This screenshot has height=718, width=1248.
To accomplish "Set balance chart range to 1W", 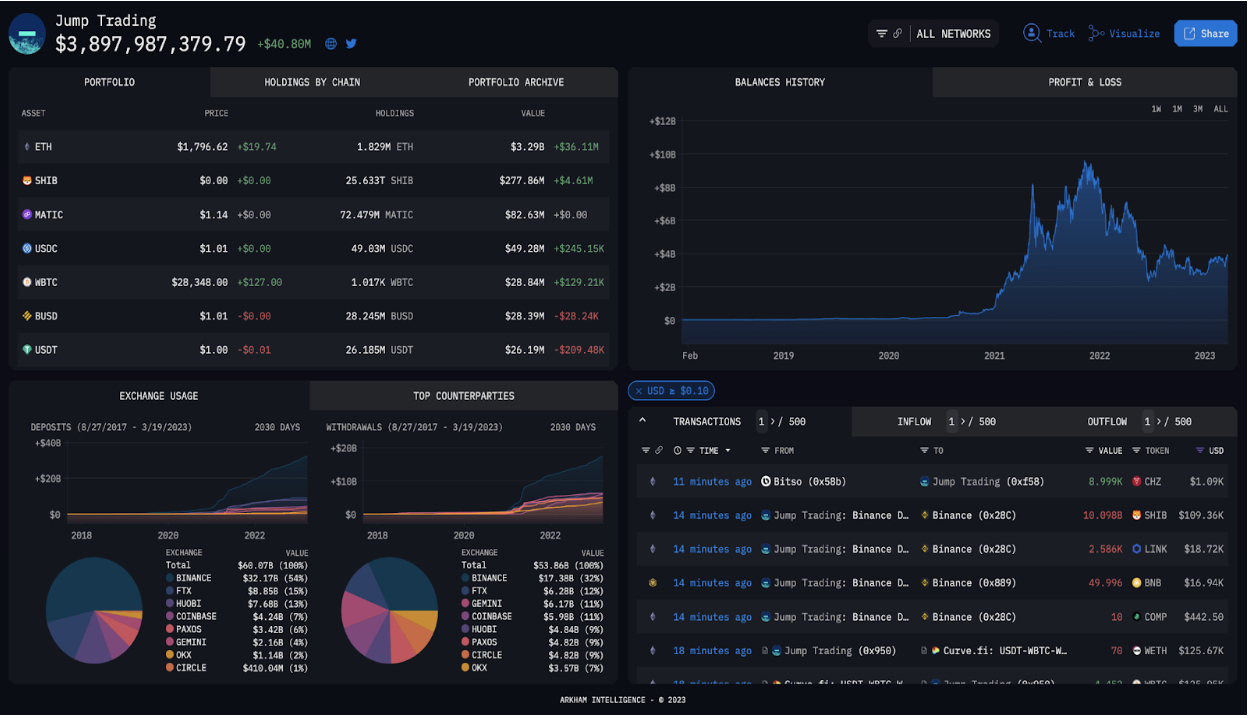I will click(1156, 109).
